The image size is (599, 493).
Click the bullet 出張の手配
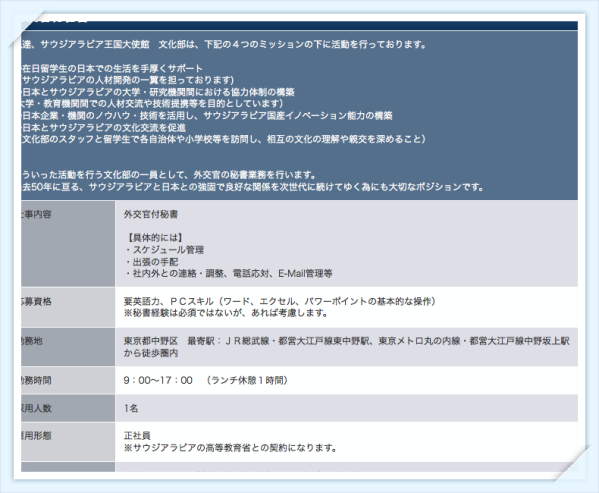tap(151, 262)
